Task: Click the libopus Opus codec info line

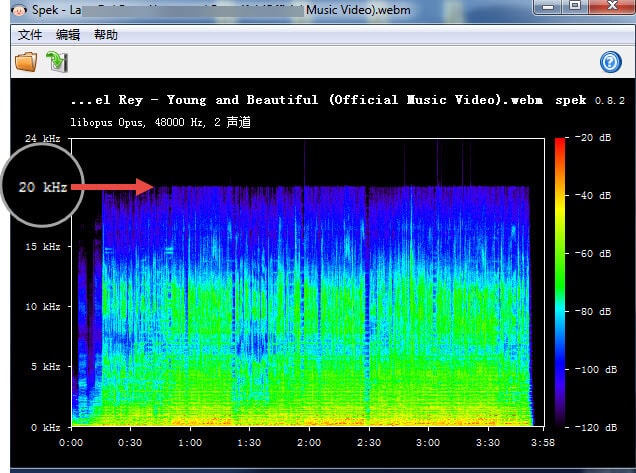Action: [x=160, y=122]
